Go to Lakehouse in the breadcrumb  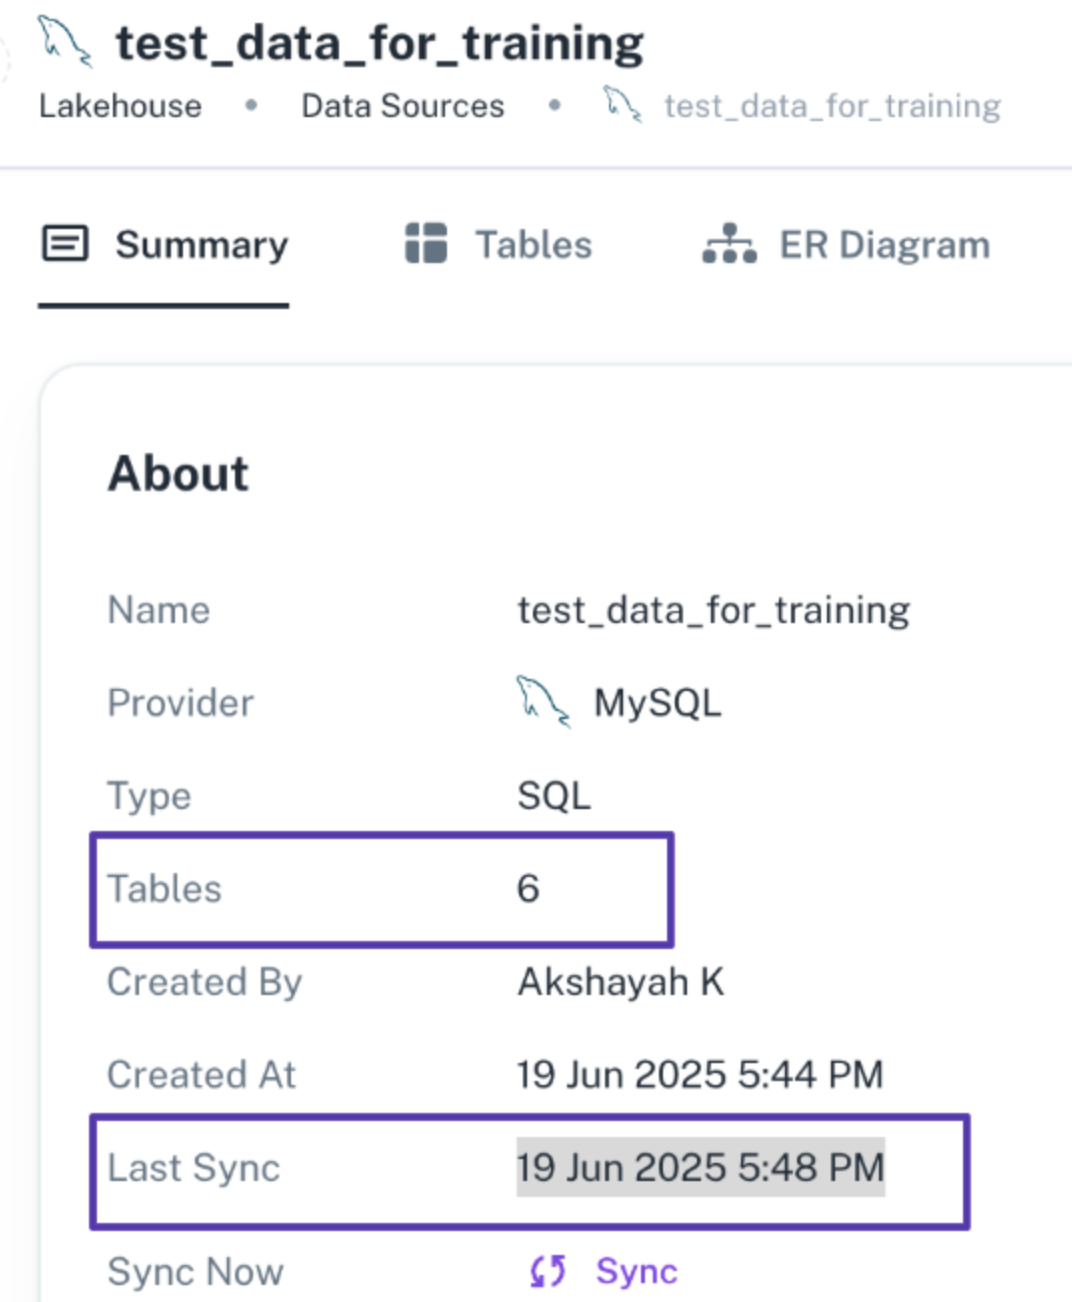pos(120,105)
